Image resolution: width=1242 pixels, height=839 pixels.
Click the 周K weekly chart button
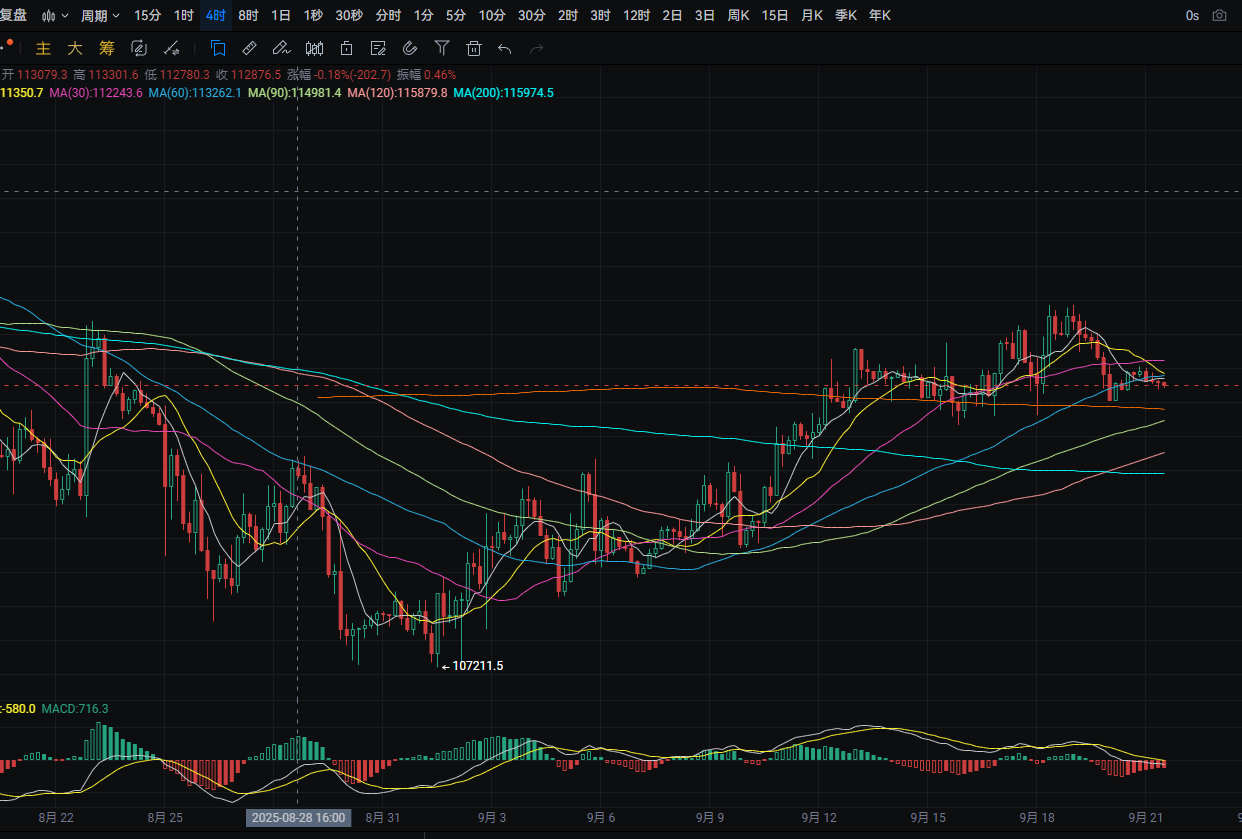point(738,15)
